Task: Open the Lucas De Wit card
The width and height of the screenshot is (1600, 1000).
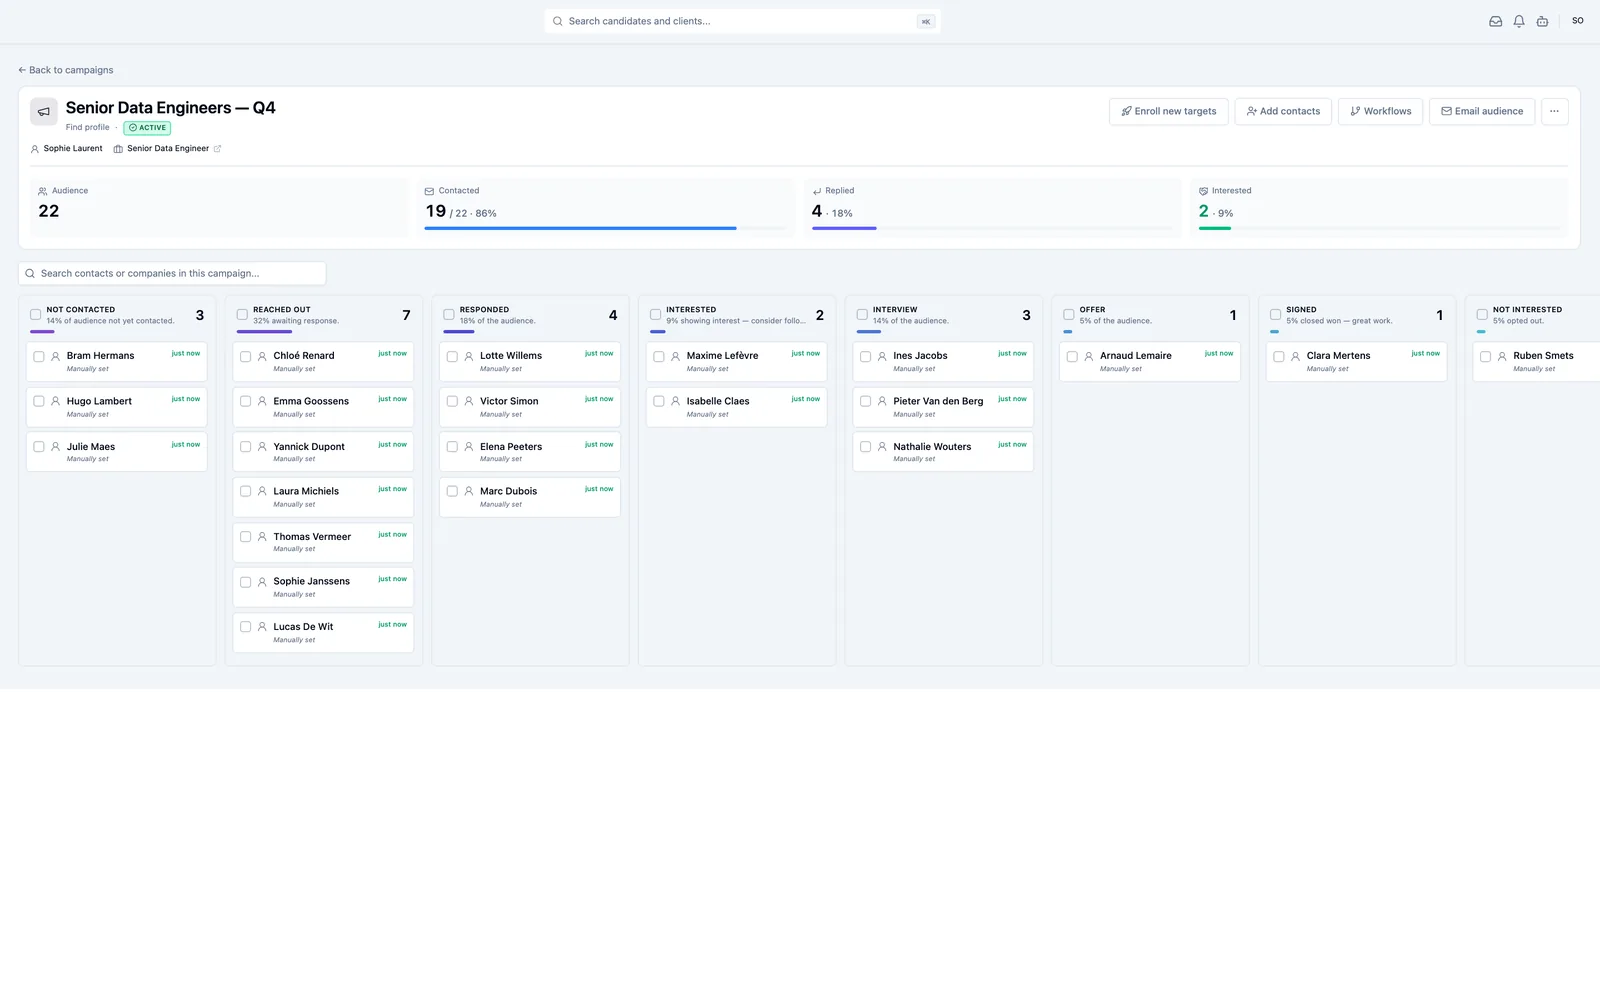Action: click(x=323, y=633)
